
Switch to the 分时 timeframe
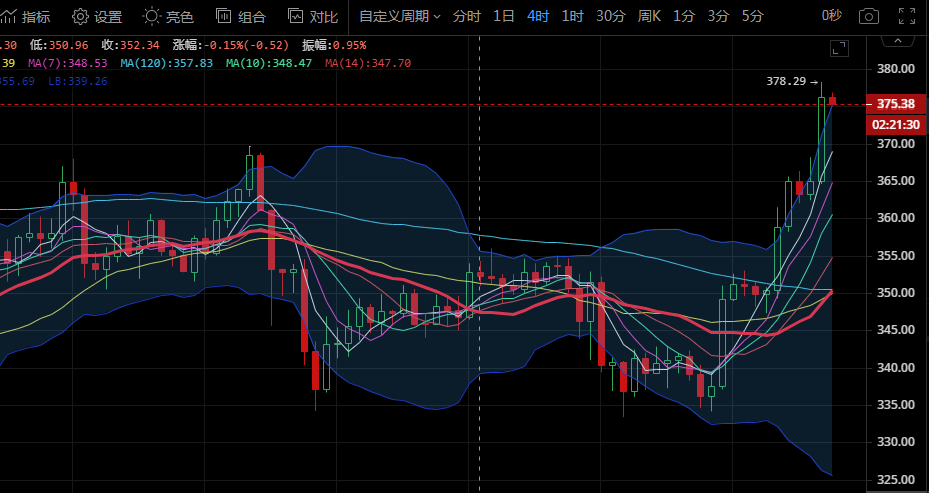466,16
